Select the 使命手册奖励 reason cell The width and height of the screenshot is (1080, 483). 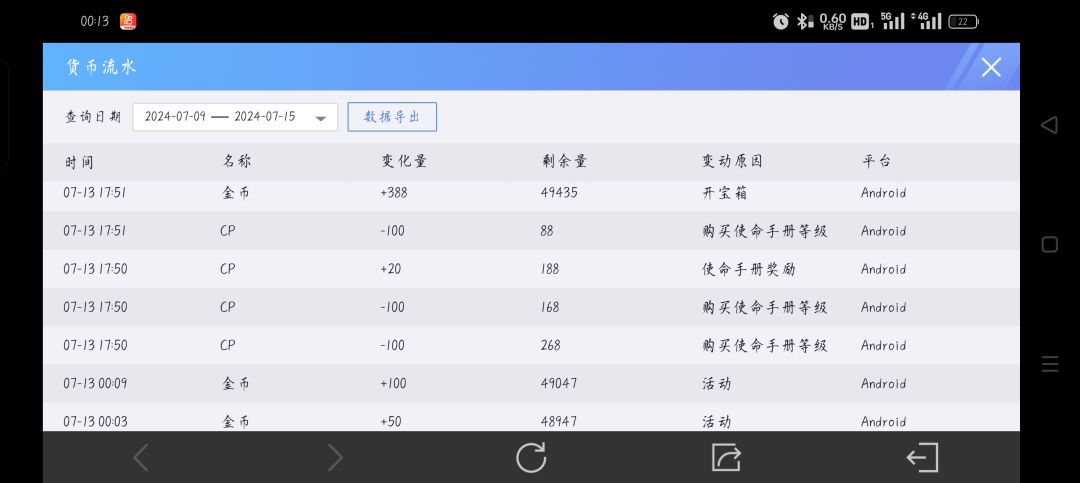[749, 269]
